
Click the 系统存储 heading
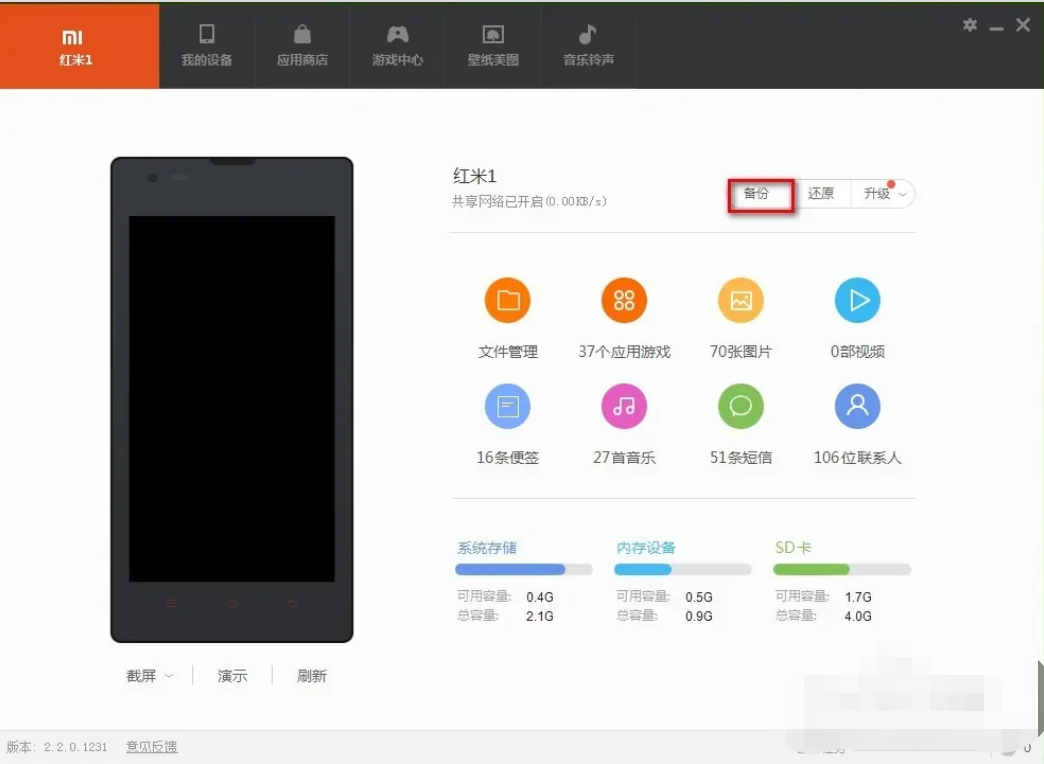(x=487, y=548)
